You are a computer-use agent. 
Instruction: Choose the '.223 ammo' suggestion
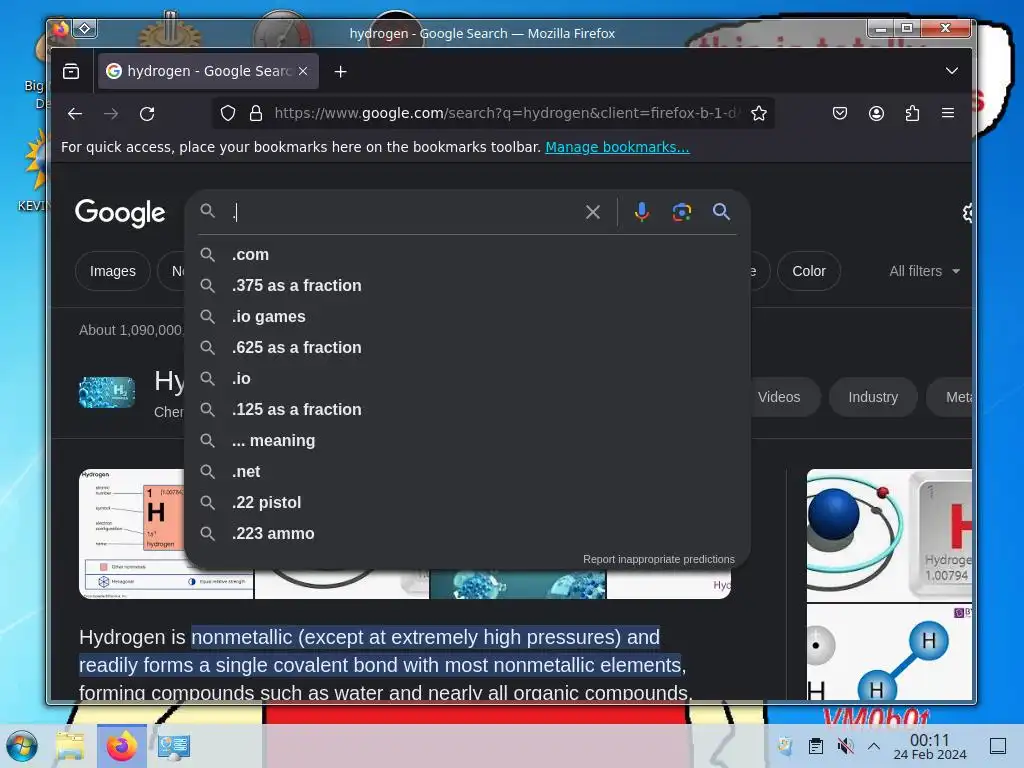(468, 534)
